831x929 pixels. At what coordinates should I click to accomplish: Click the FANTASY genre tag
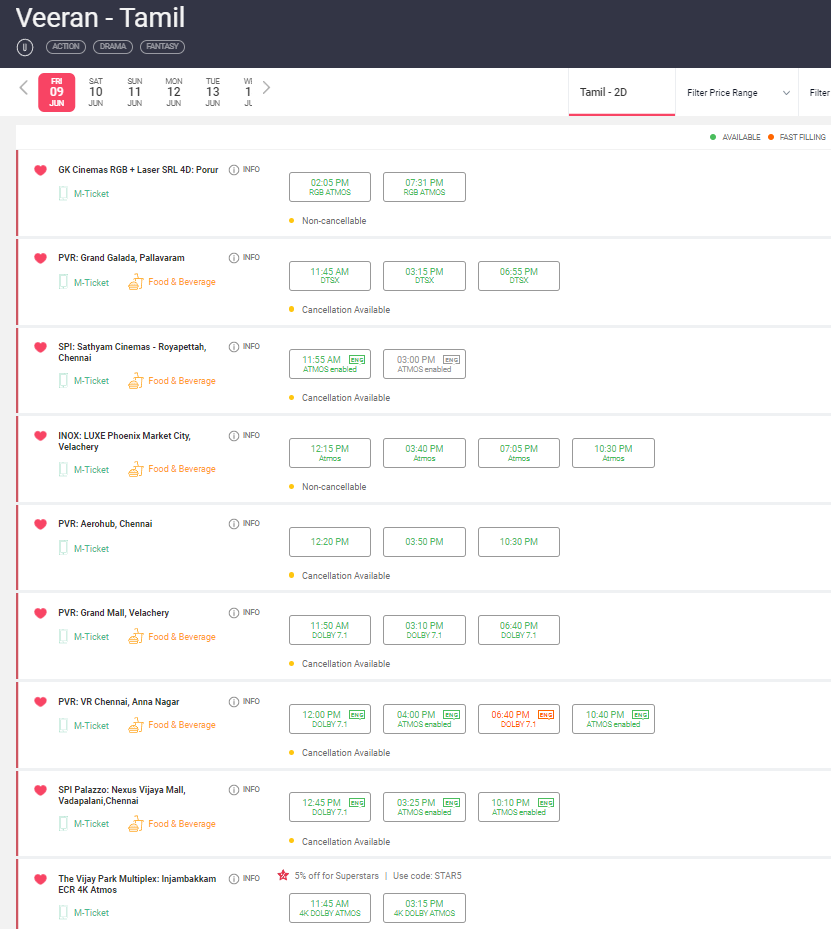pos(162,46)
